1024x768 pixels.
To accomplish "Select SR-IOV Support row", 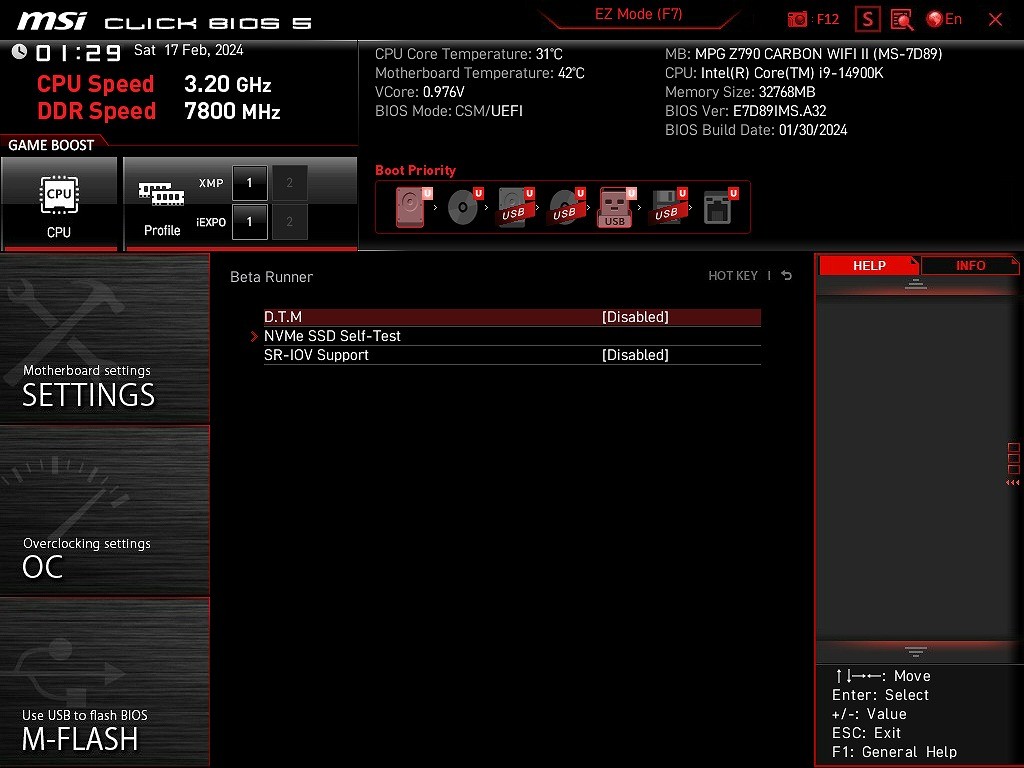I will pos(512,355).
